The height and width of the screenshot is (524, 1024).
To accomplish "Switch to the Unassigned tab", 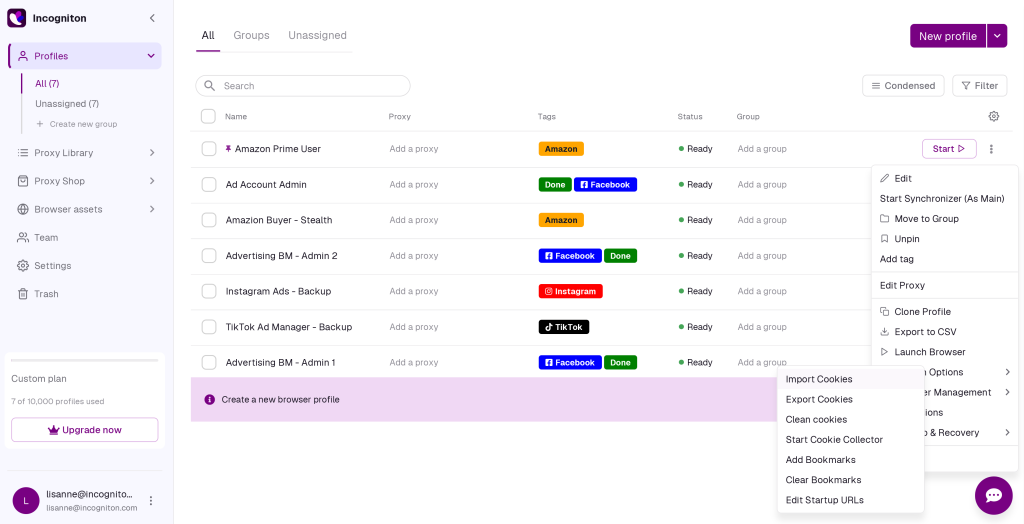I will point(317,35).
